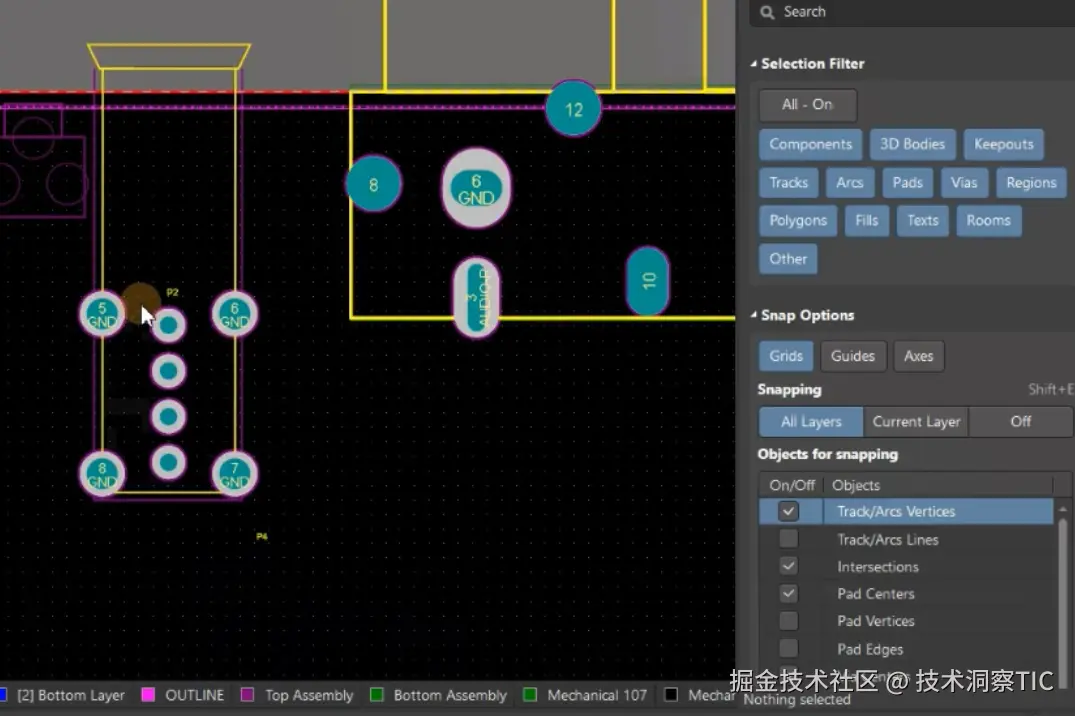Click the On/Off column header
Image resolution: width=1075 pixels, height=716 pixels.
tap(792, 486)
